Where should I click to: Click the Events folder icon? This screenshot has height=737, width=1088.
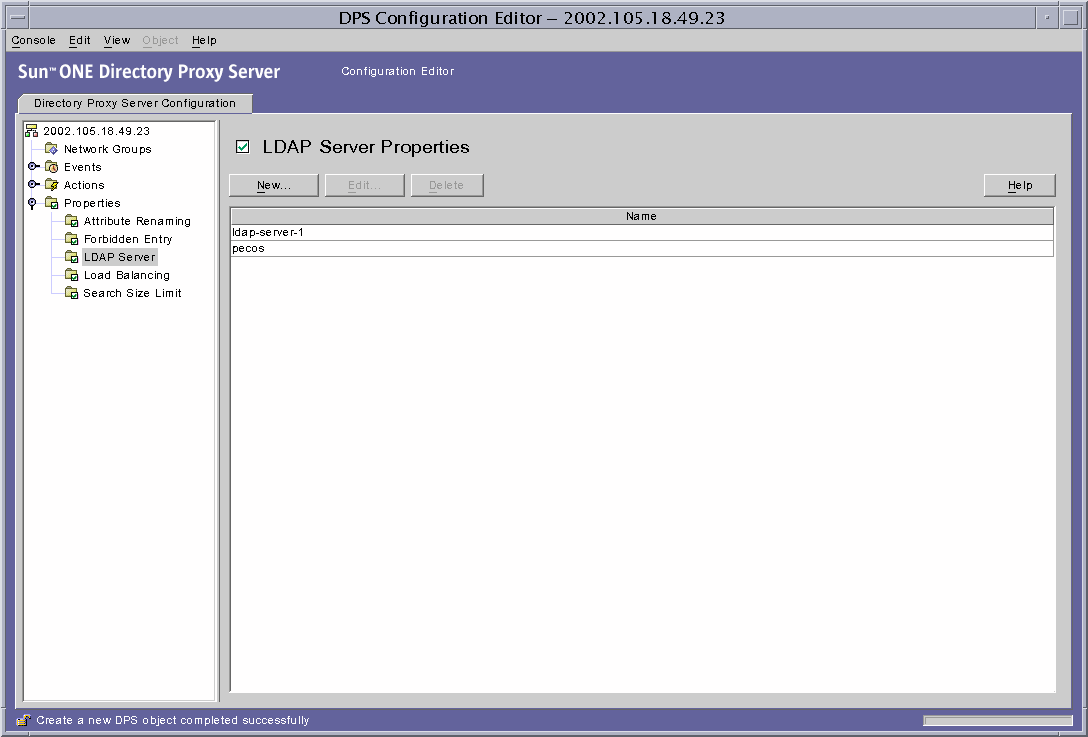pos(51,166)
